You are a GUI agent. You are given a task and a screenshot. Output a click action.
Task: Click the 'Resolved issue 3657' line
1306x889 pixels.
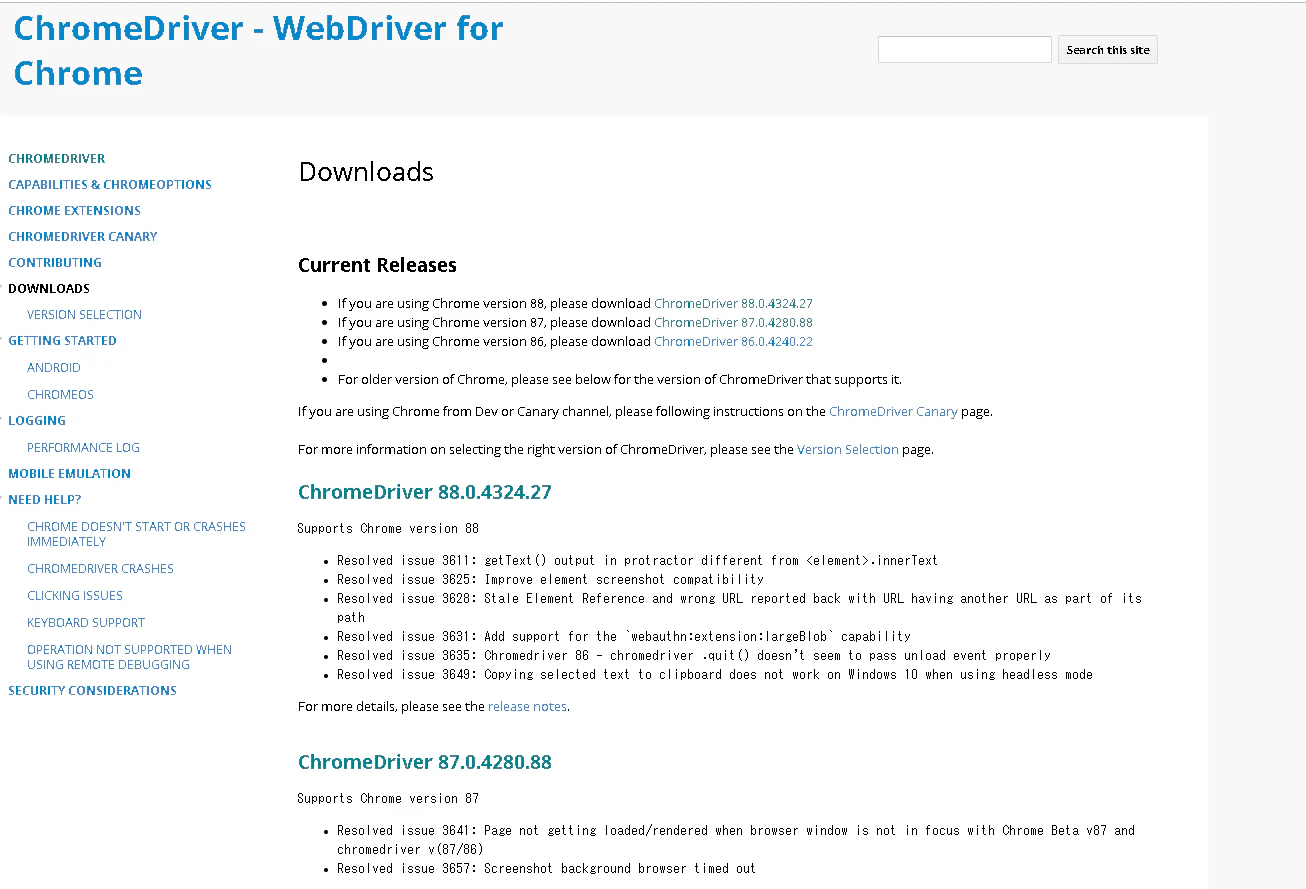point(546,868)
